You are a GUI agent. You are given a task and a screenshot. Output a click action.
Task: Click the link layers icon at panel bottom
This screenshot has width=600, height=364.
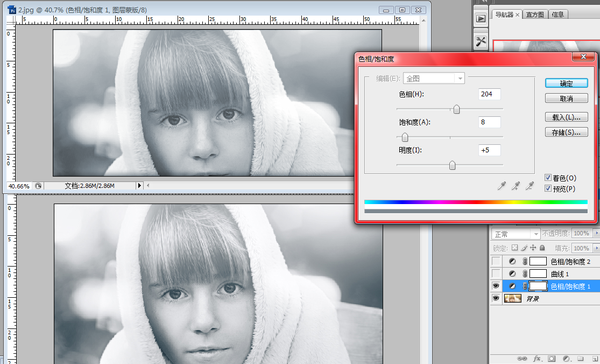tap(522, 359)
